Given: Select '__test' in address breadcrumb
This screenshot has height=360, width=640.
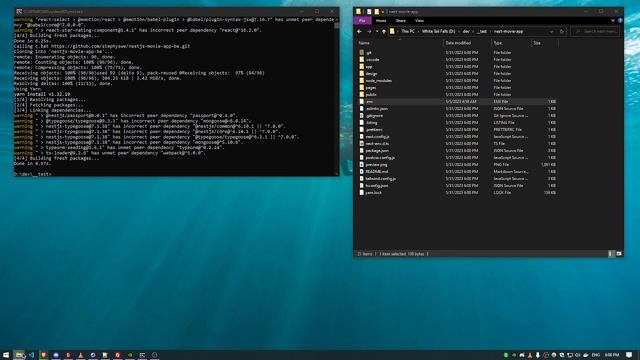Looking at the screenshot, I should pos(482,31).
